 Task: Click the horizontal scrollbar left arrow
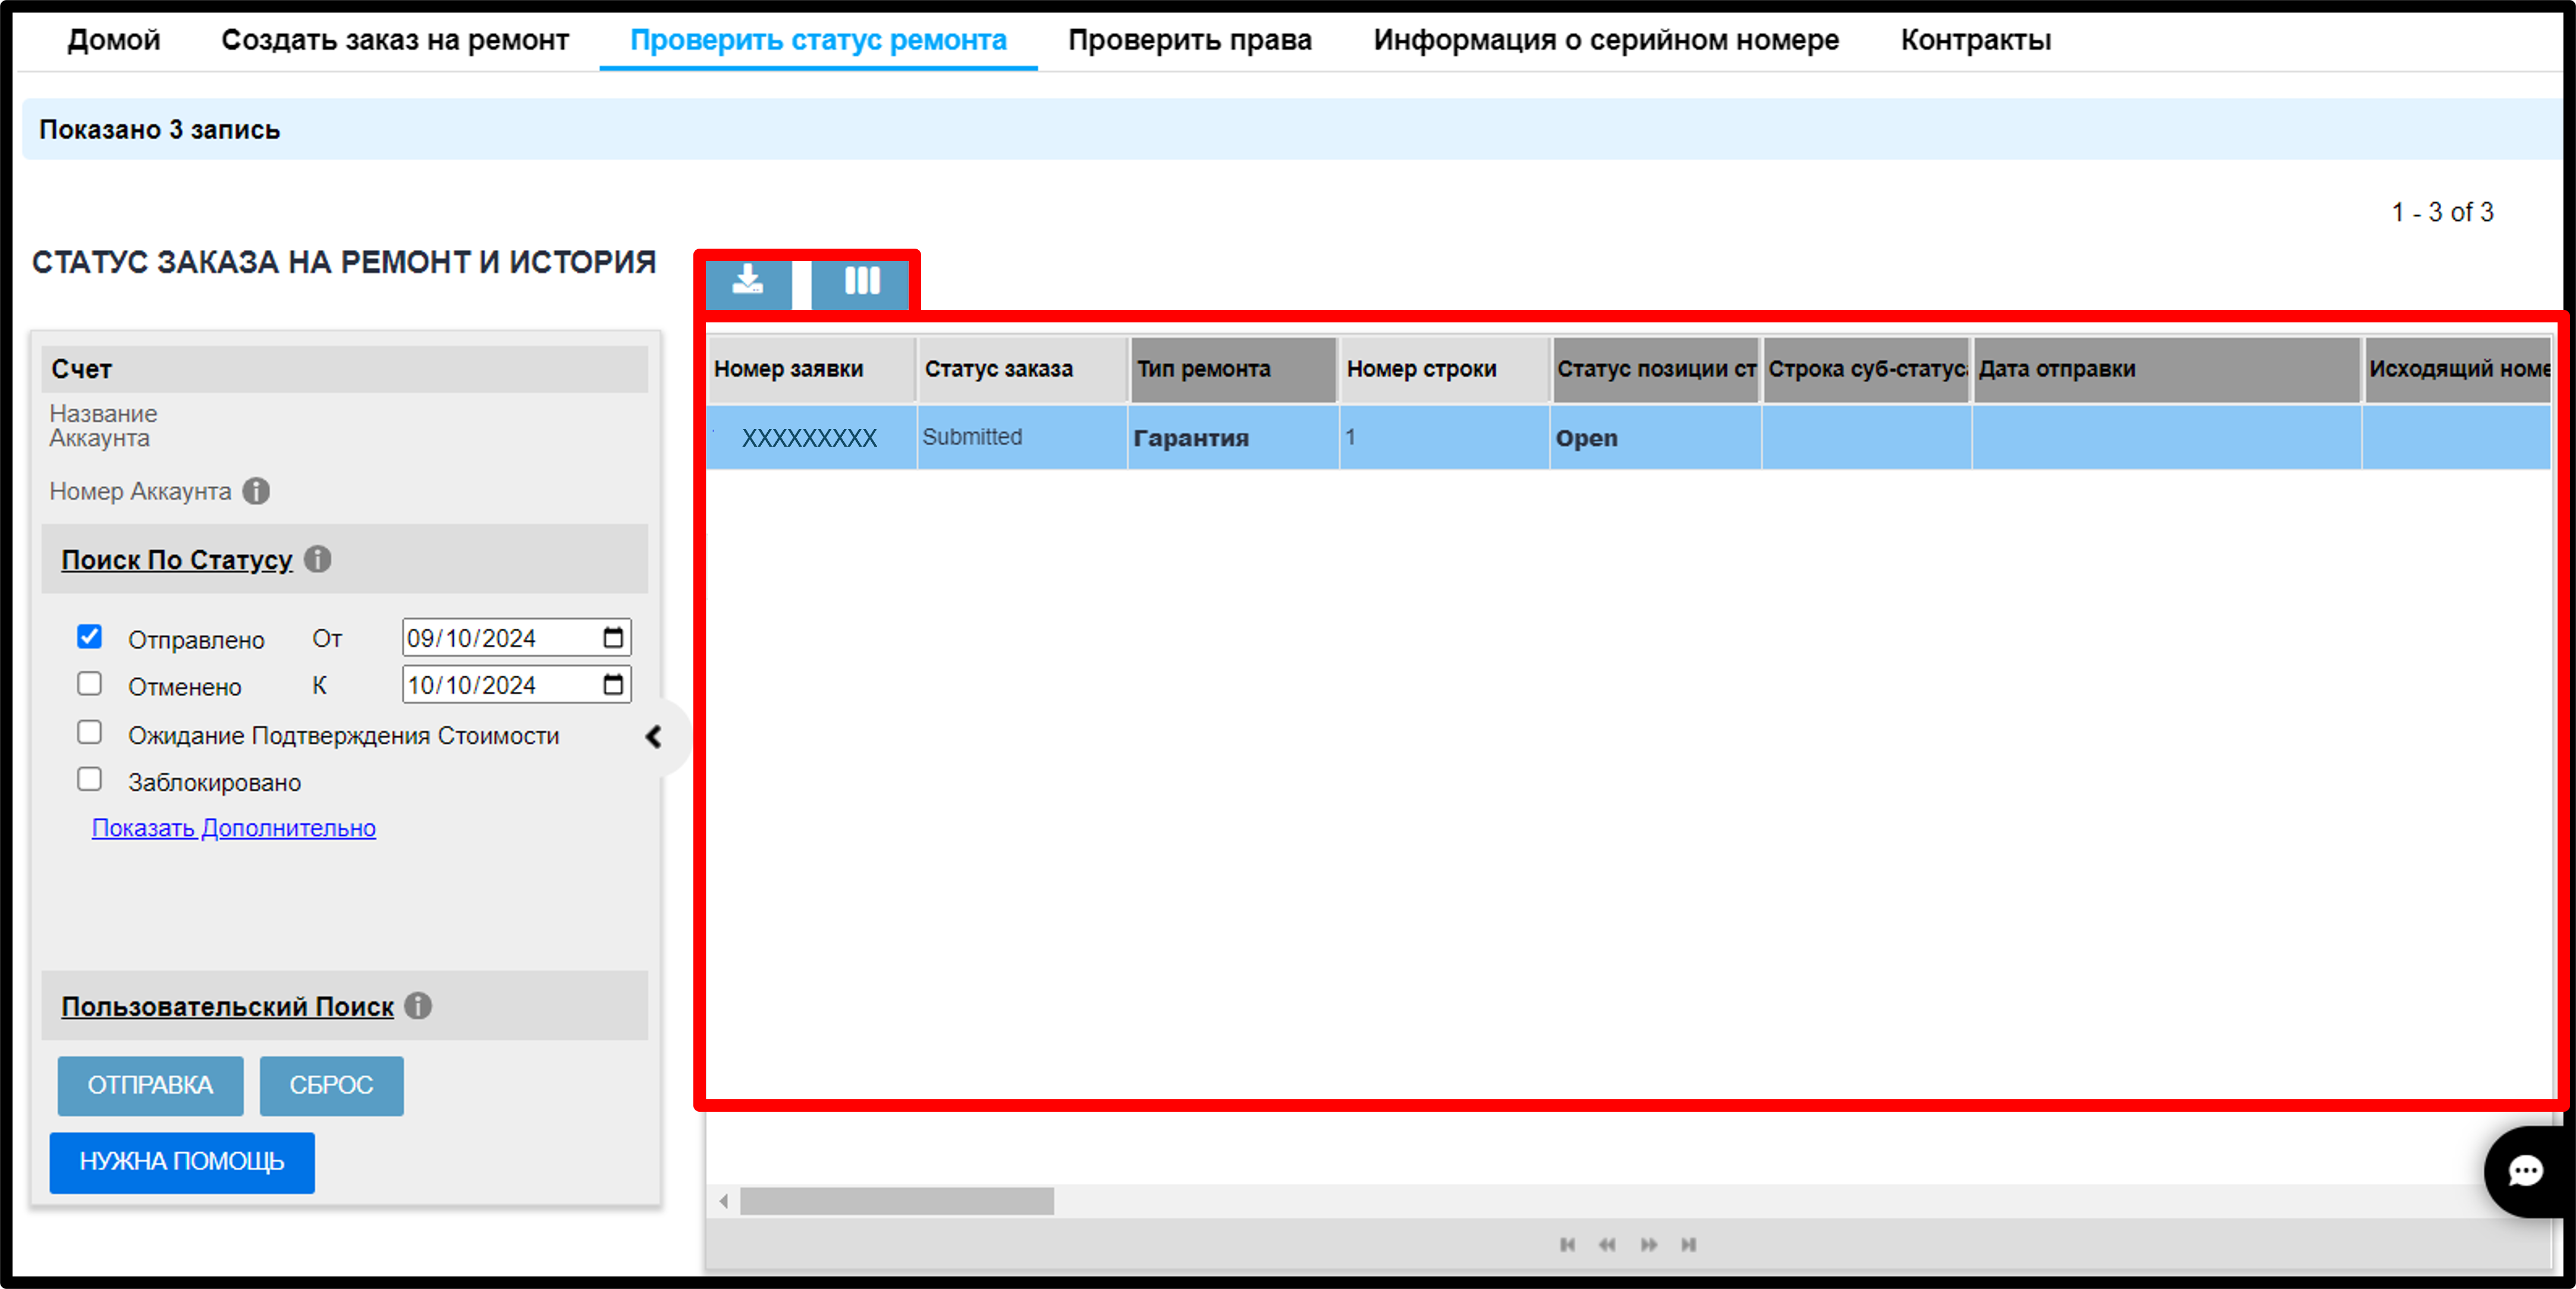coord(723,1201)
